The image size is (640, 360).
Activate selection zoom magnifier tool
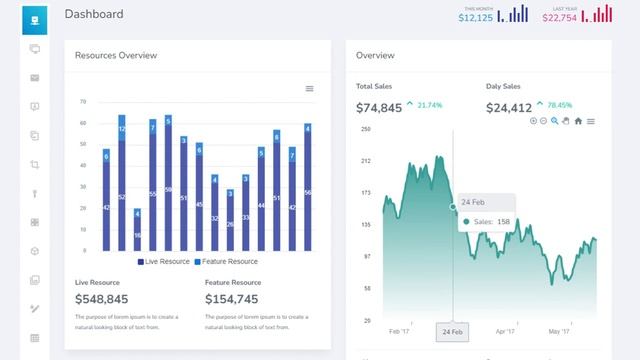point(554,121)
